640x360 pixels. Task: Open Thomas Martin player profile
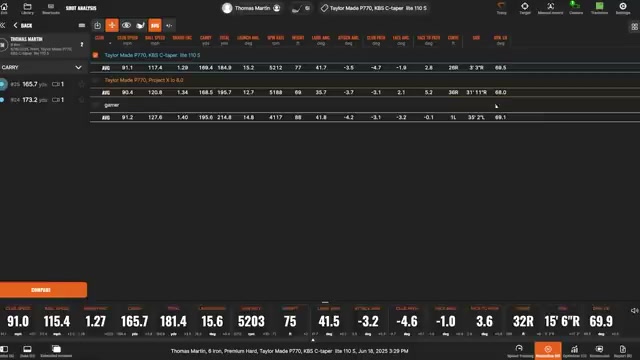(x=251, y=8)
